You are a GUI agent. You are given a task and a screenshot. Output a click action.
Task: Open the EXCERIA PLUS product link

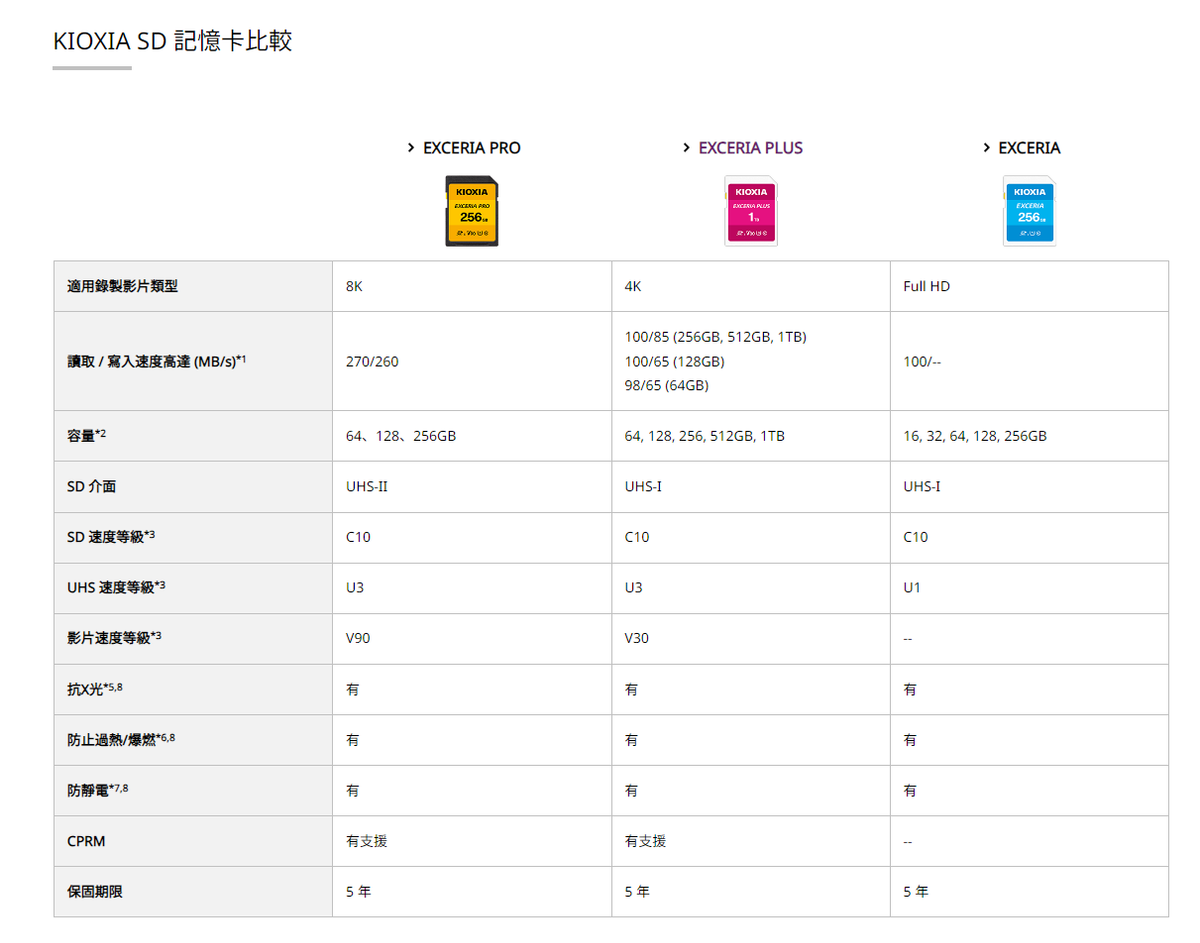tap(750, 148)
